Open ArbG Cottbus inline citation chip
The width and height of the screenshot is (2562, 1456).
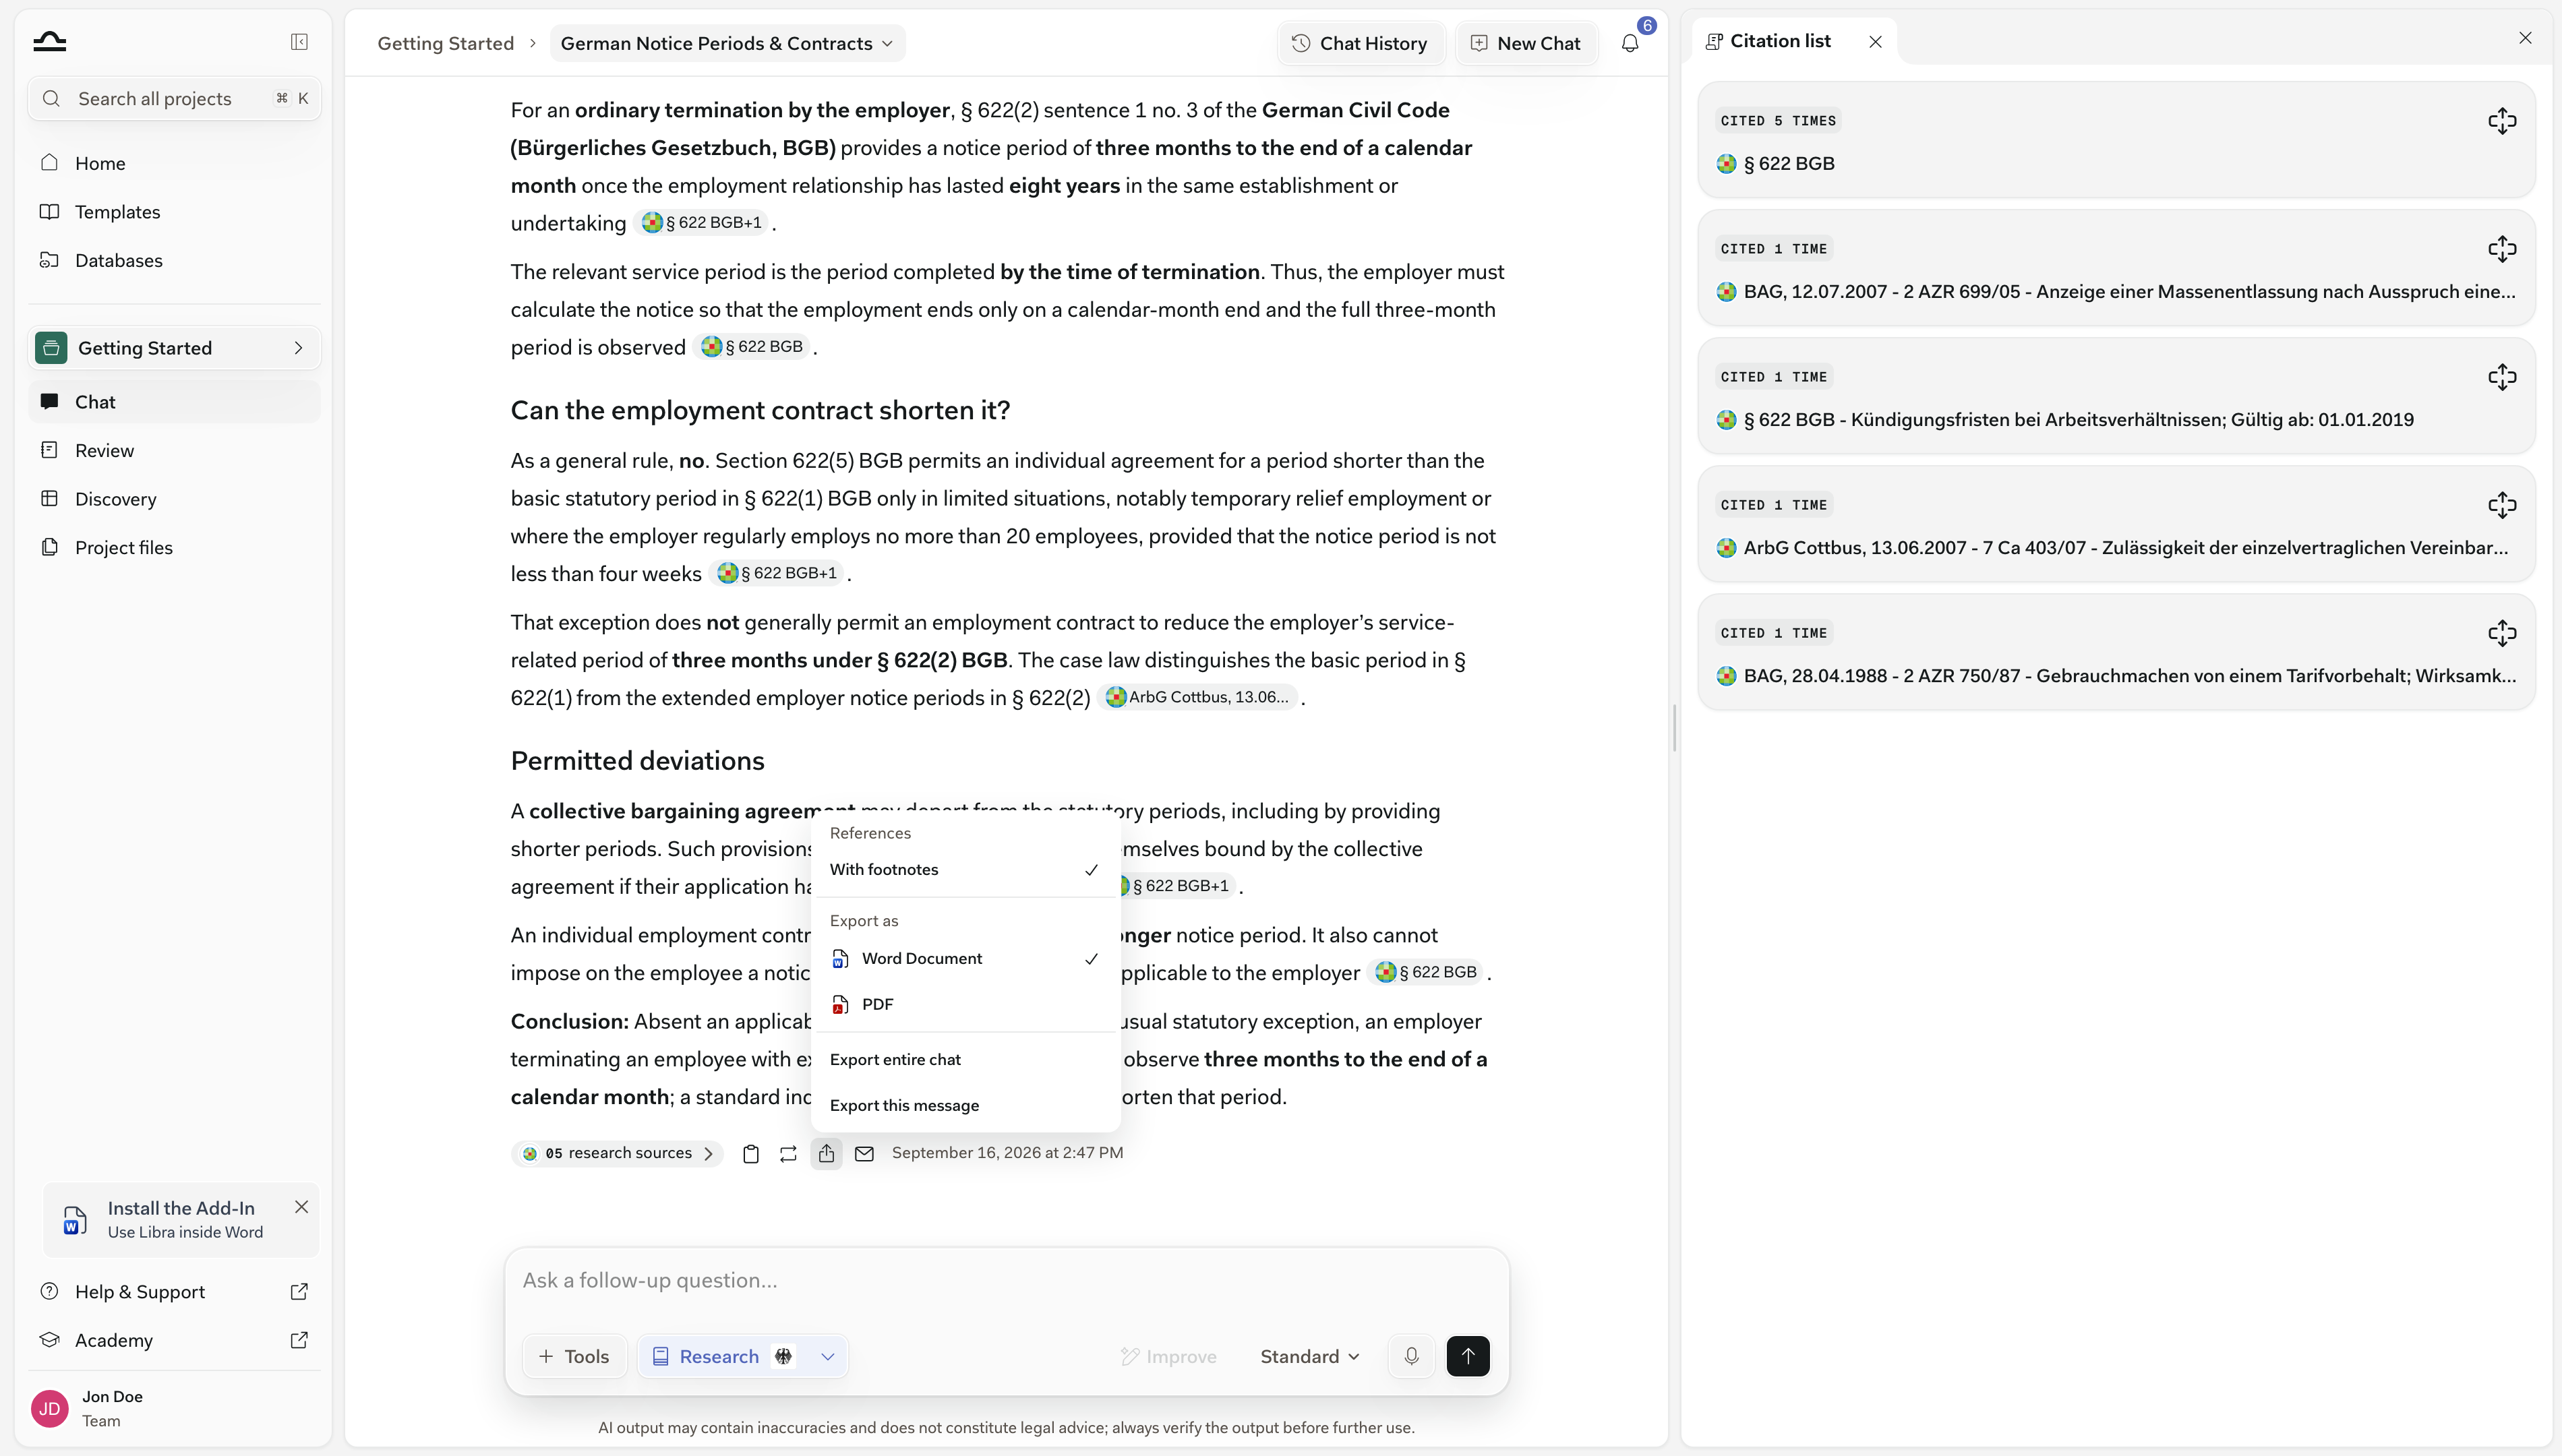tap(1197, 697)
